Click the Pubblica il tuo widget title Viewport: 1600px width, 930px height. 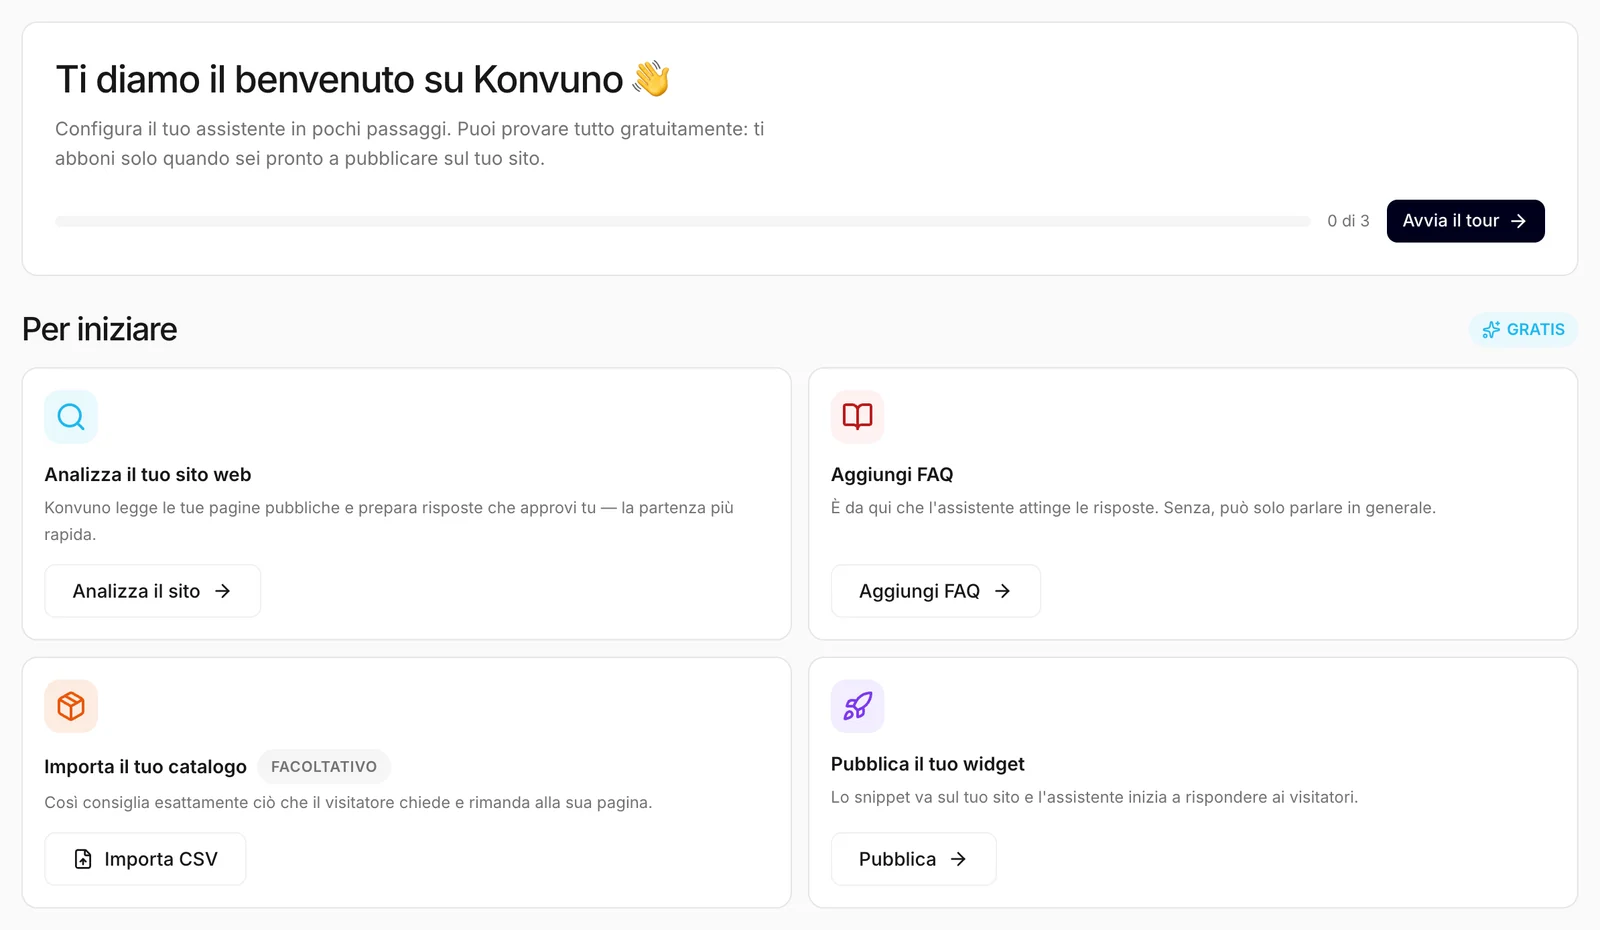pos(928,764)
